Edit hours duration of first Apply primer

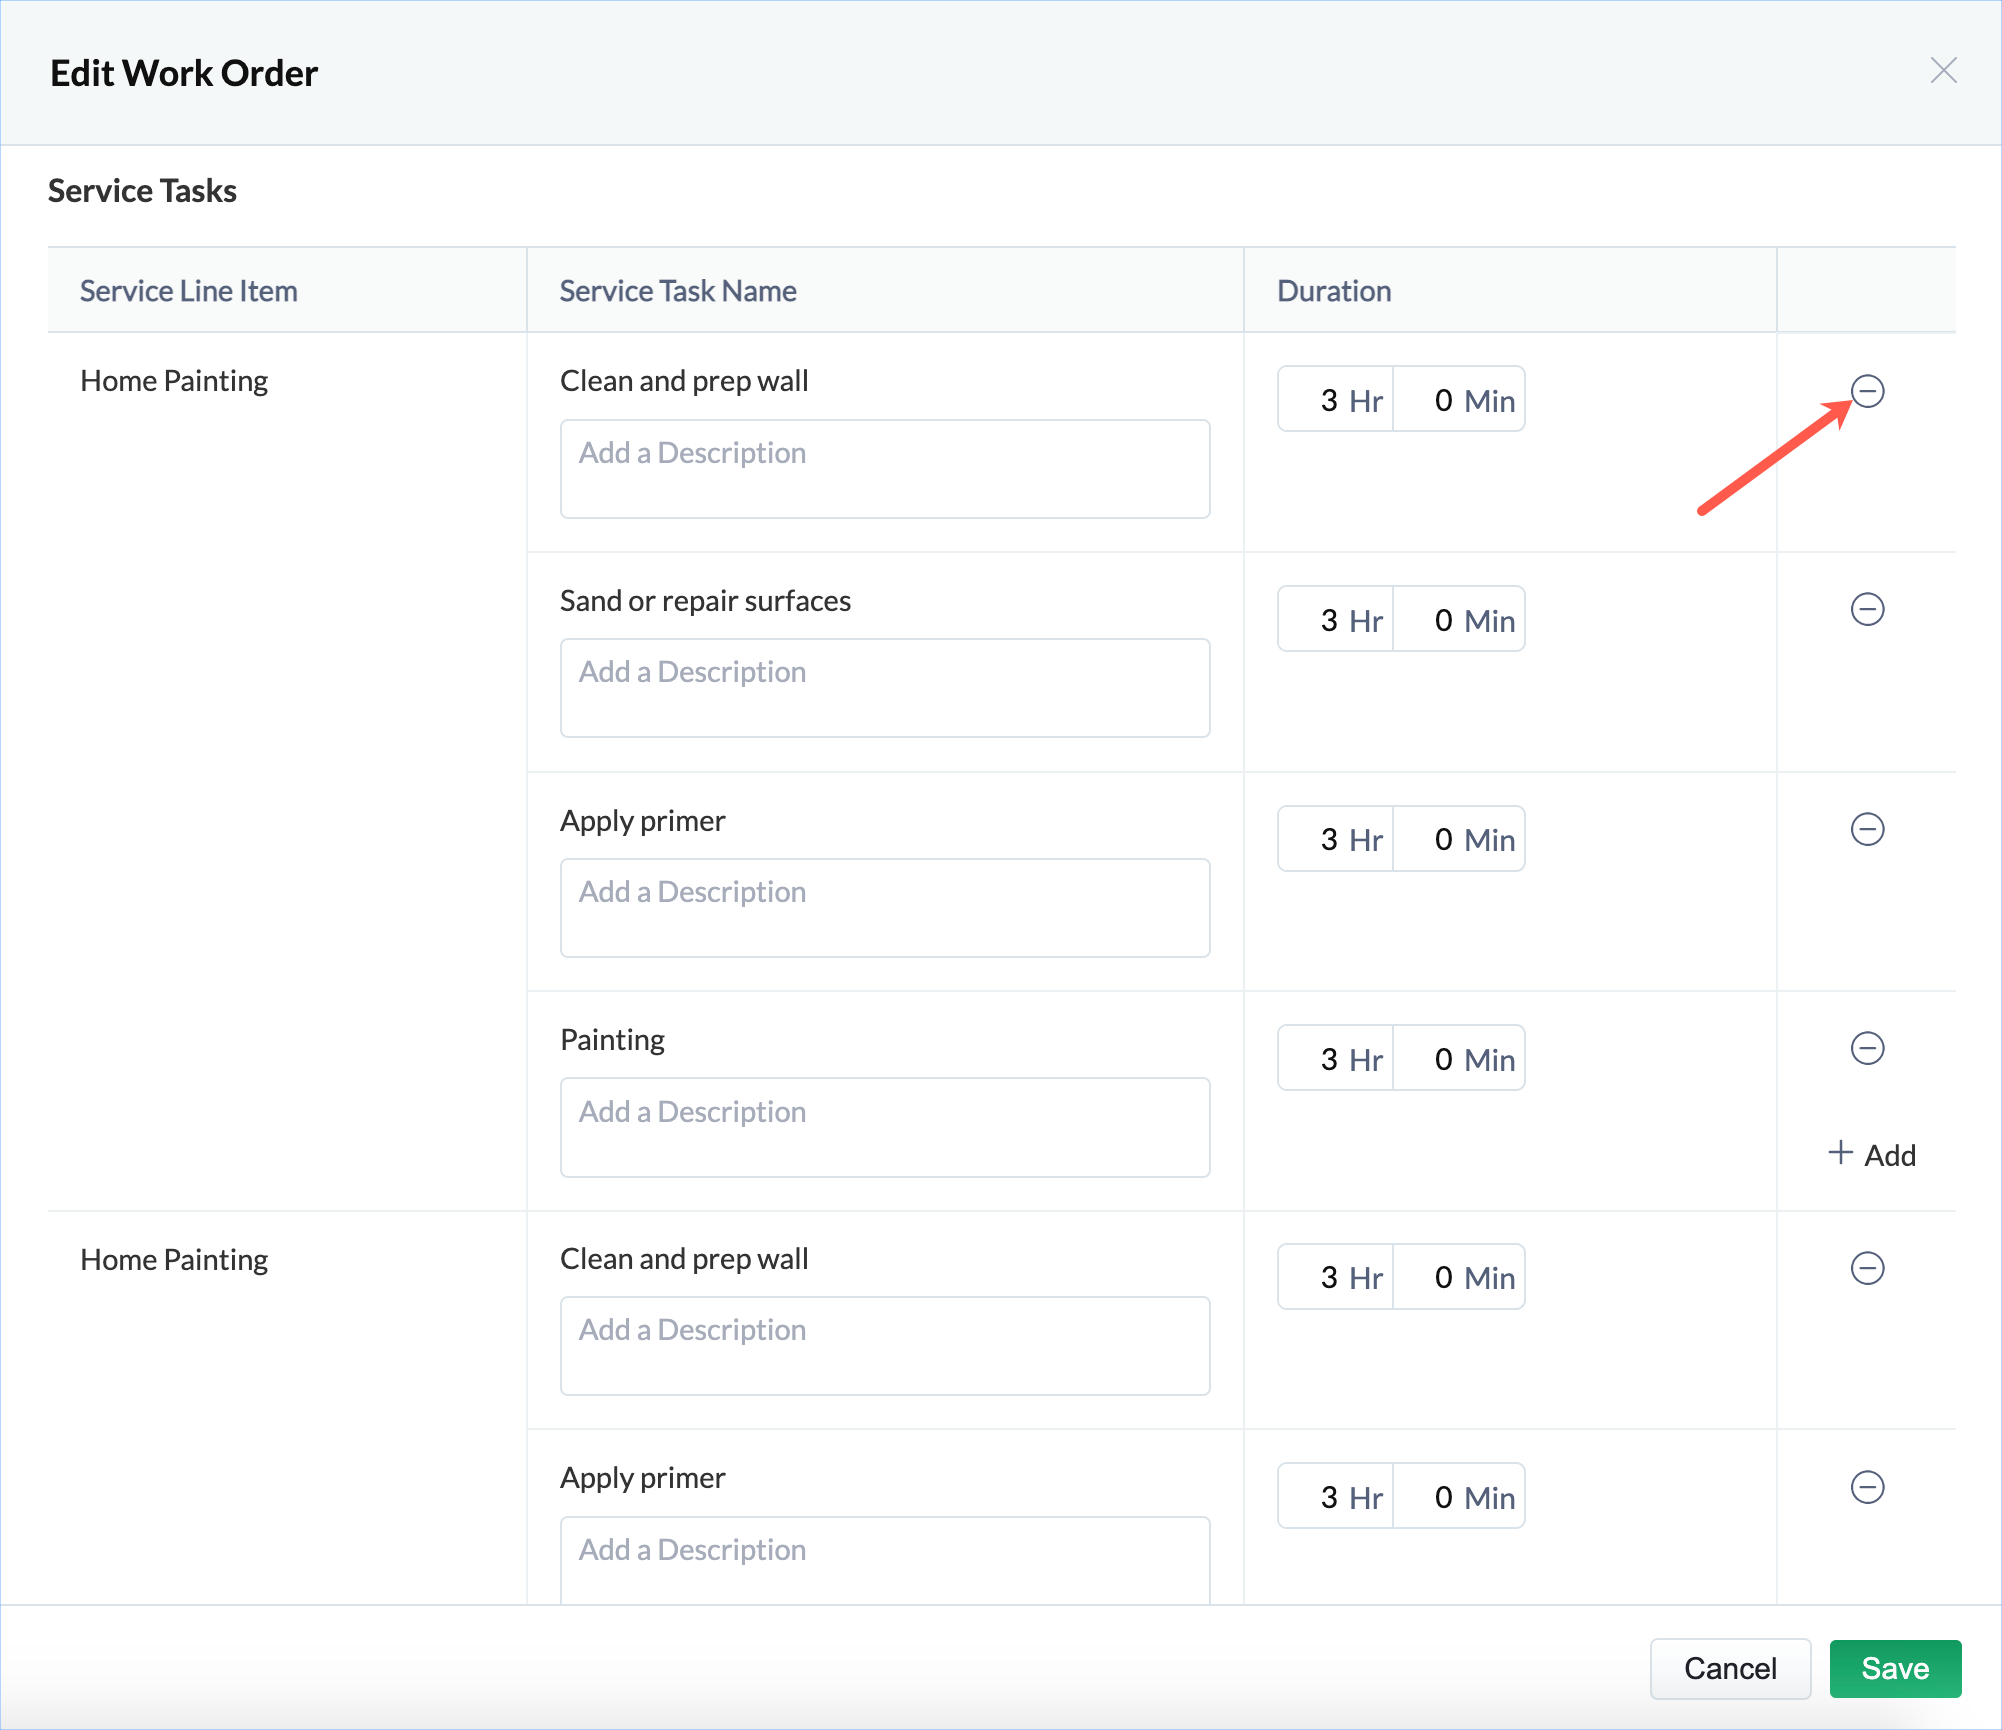1335,839
